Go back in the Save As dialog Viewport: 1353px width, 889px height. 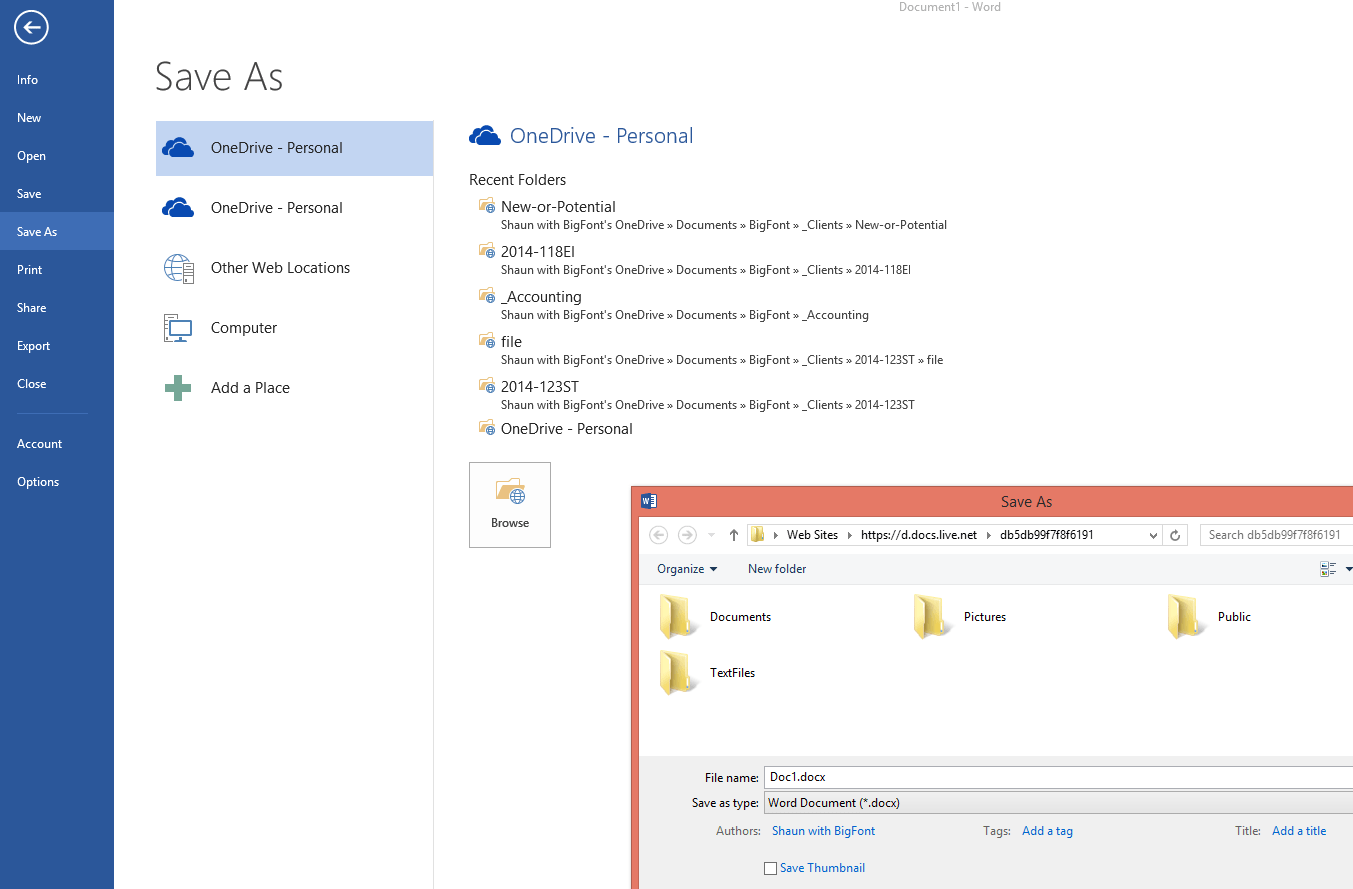(x=658, y=535)
